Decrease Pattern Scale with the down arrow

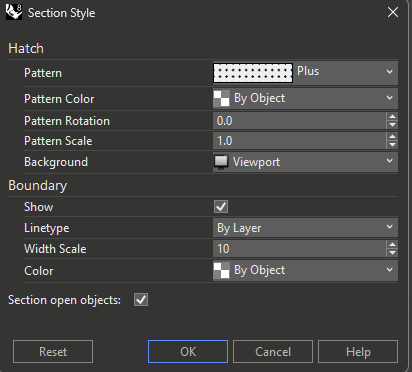click(392, 145)
